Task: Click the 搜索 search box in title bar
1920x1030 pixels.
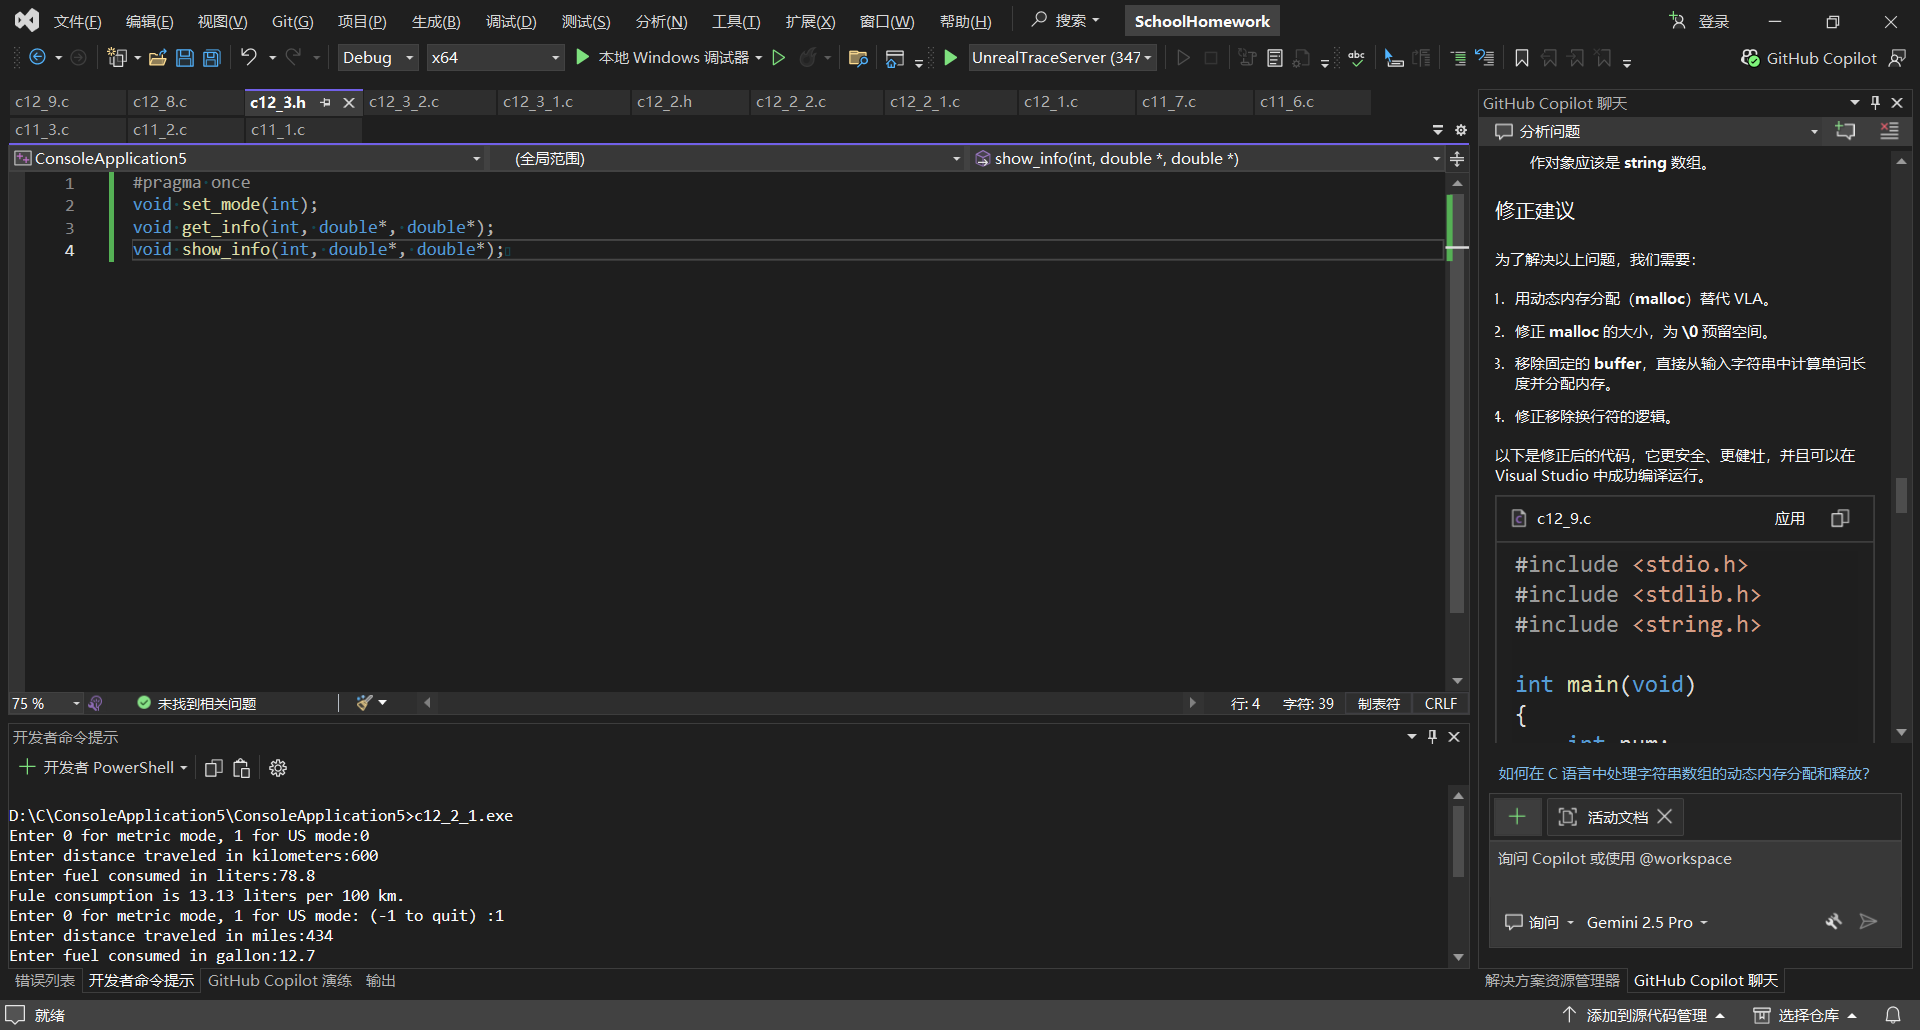Action: tap(1066, 21)
